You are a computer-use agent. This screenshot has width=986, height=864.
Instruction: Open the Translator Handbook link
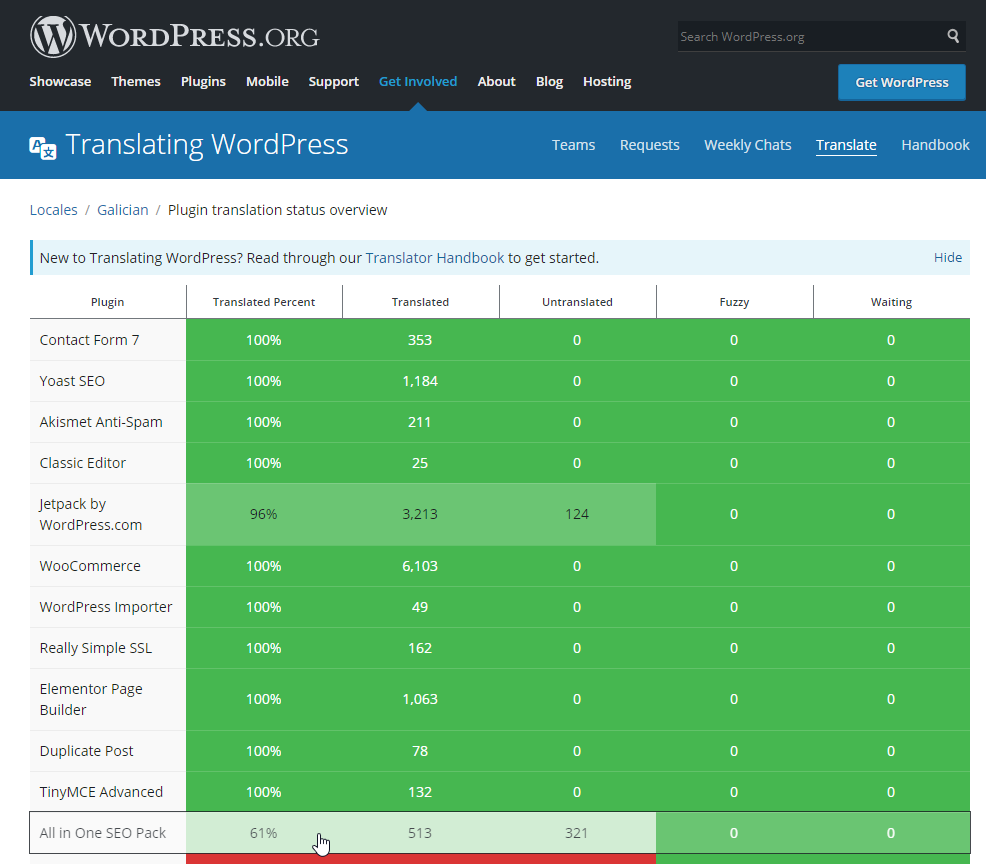[x=435, y=258]
